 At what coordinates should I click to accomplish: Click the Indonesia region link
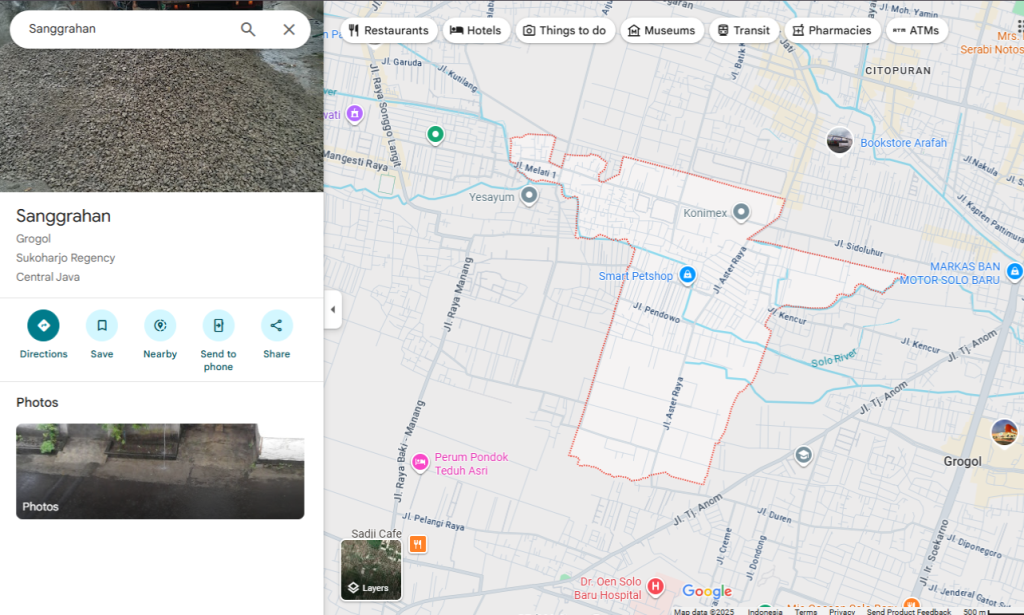(x=765, y=612)
